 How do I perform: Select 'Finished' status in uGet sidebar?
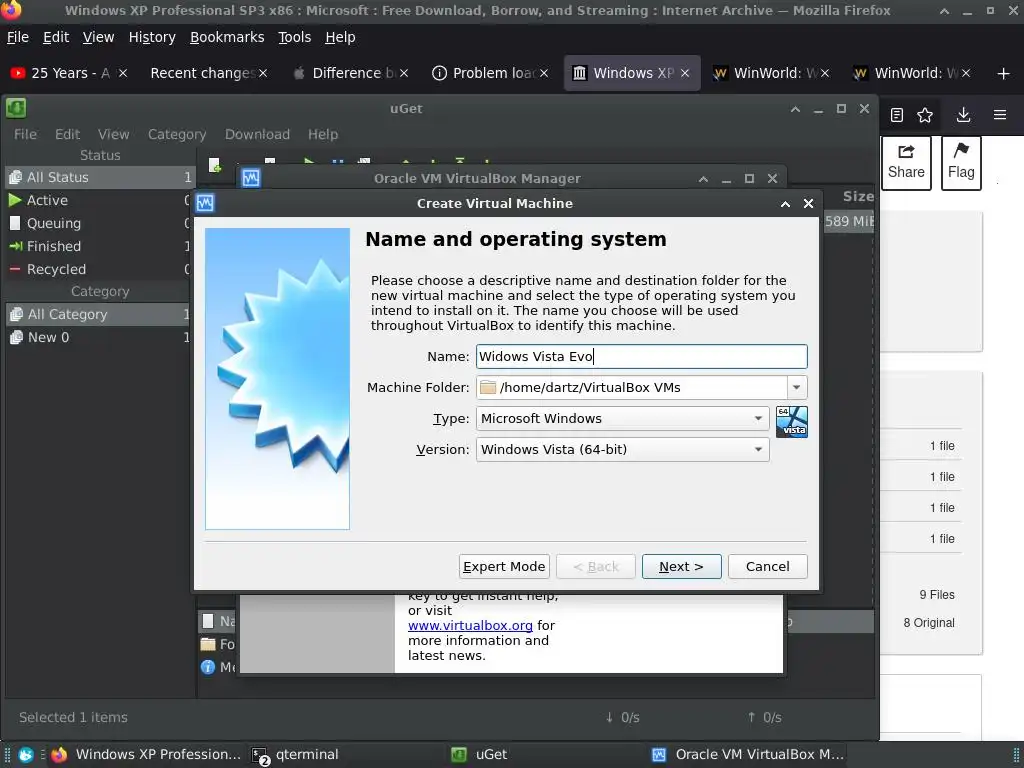point(100,246)
